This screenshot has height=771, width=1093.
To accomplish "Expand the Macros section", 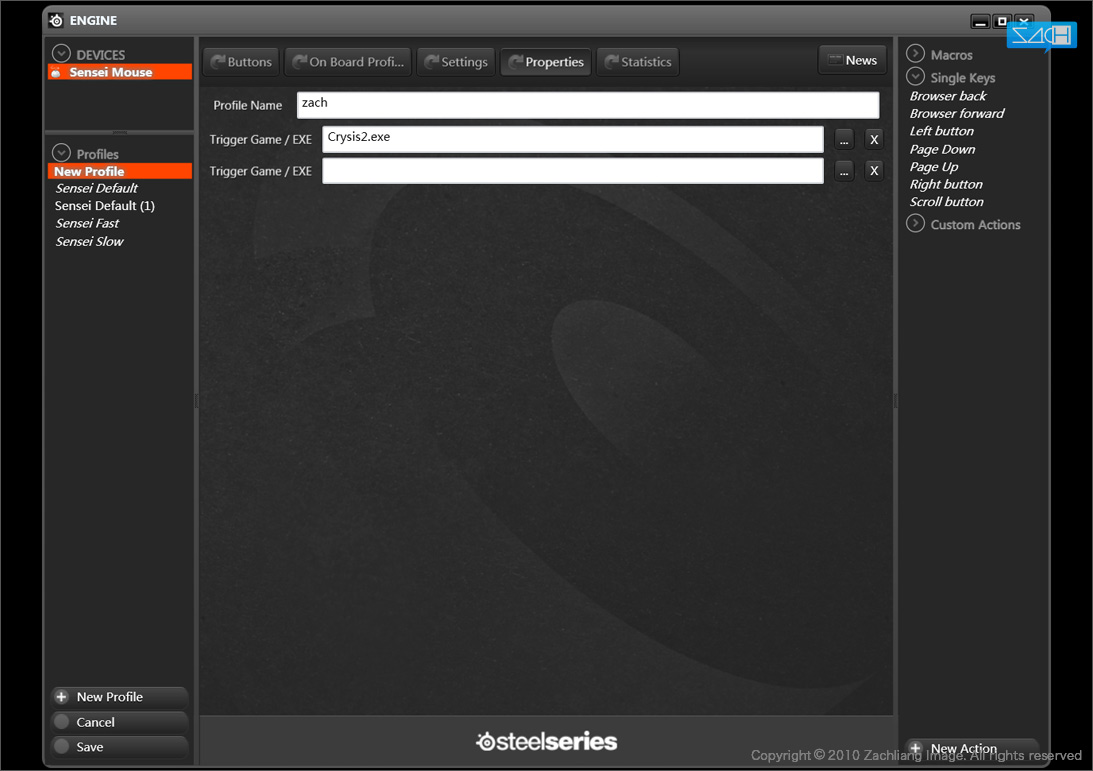I will [915, 54].
